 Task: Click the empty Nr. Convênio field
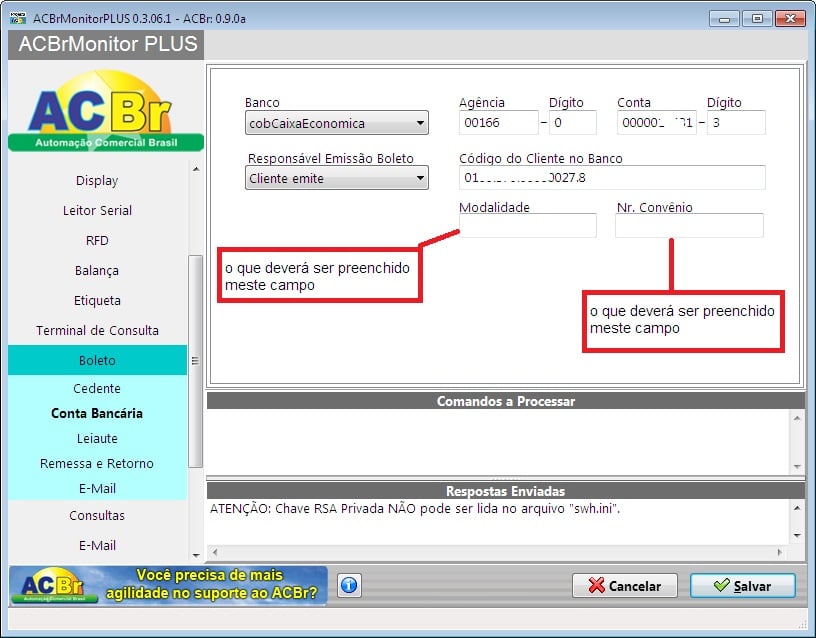click(x=690, y=225)
